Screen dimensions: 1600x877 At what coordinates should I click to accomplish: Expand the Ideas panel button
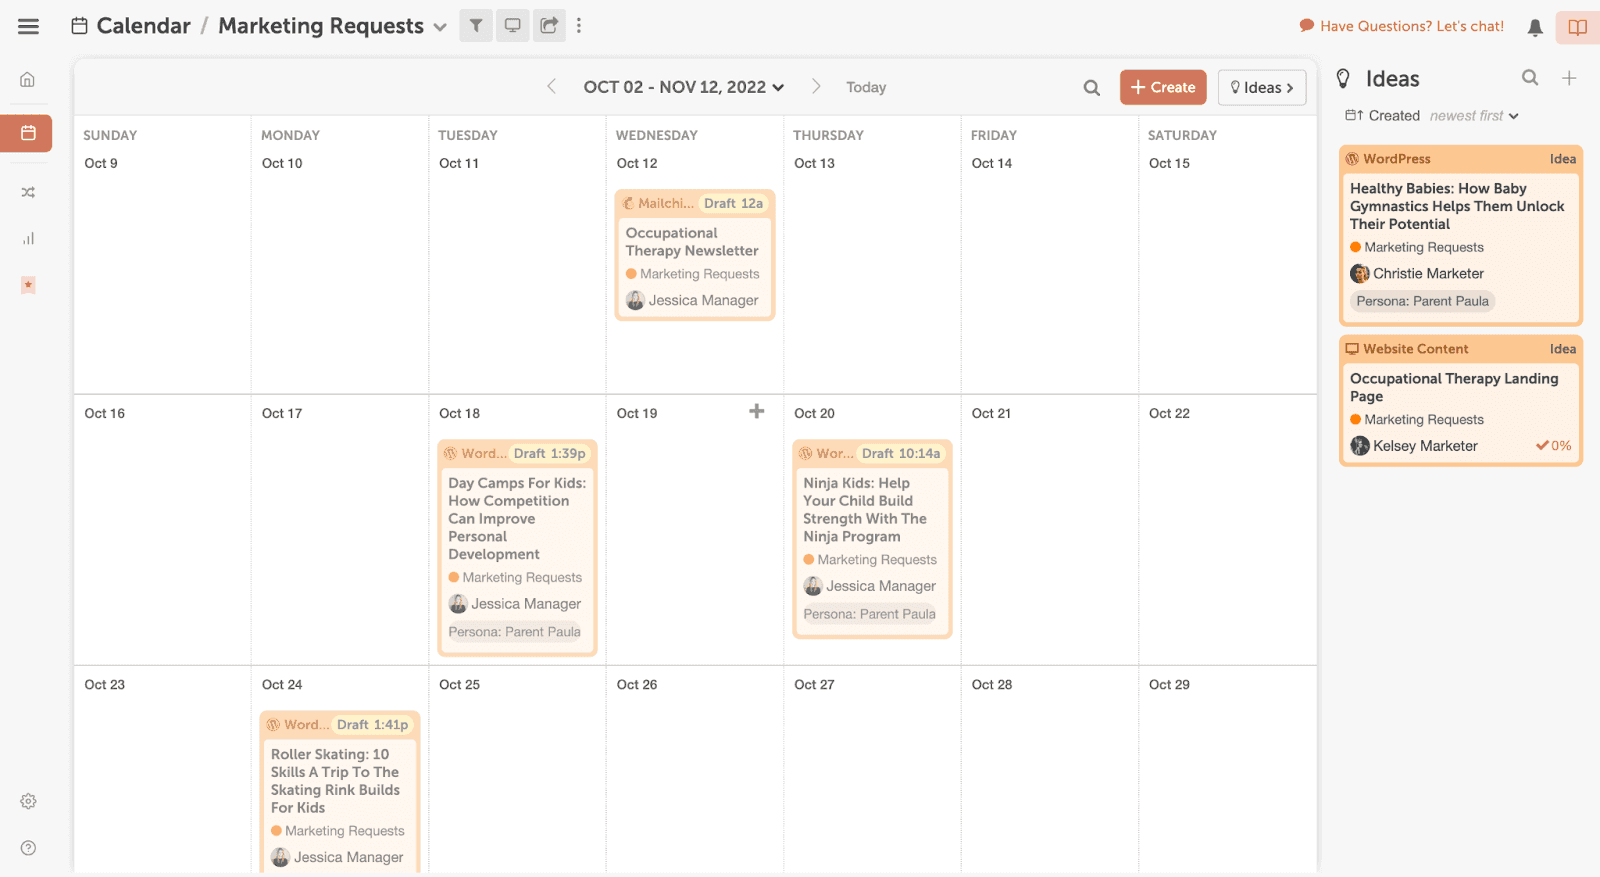tap(1262, 88)
